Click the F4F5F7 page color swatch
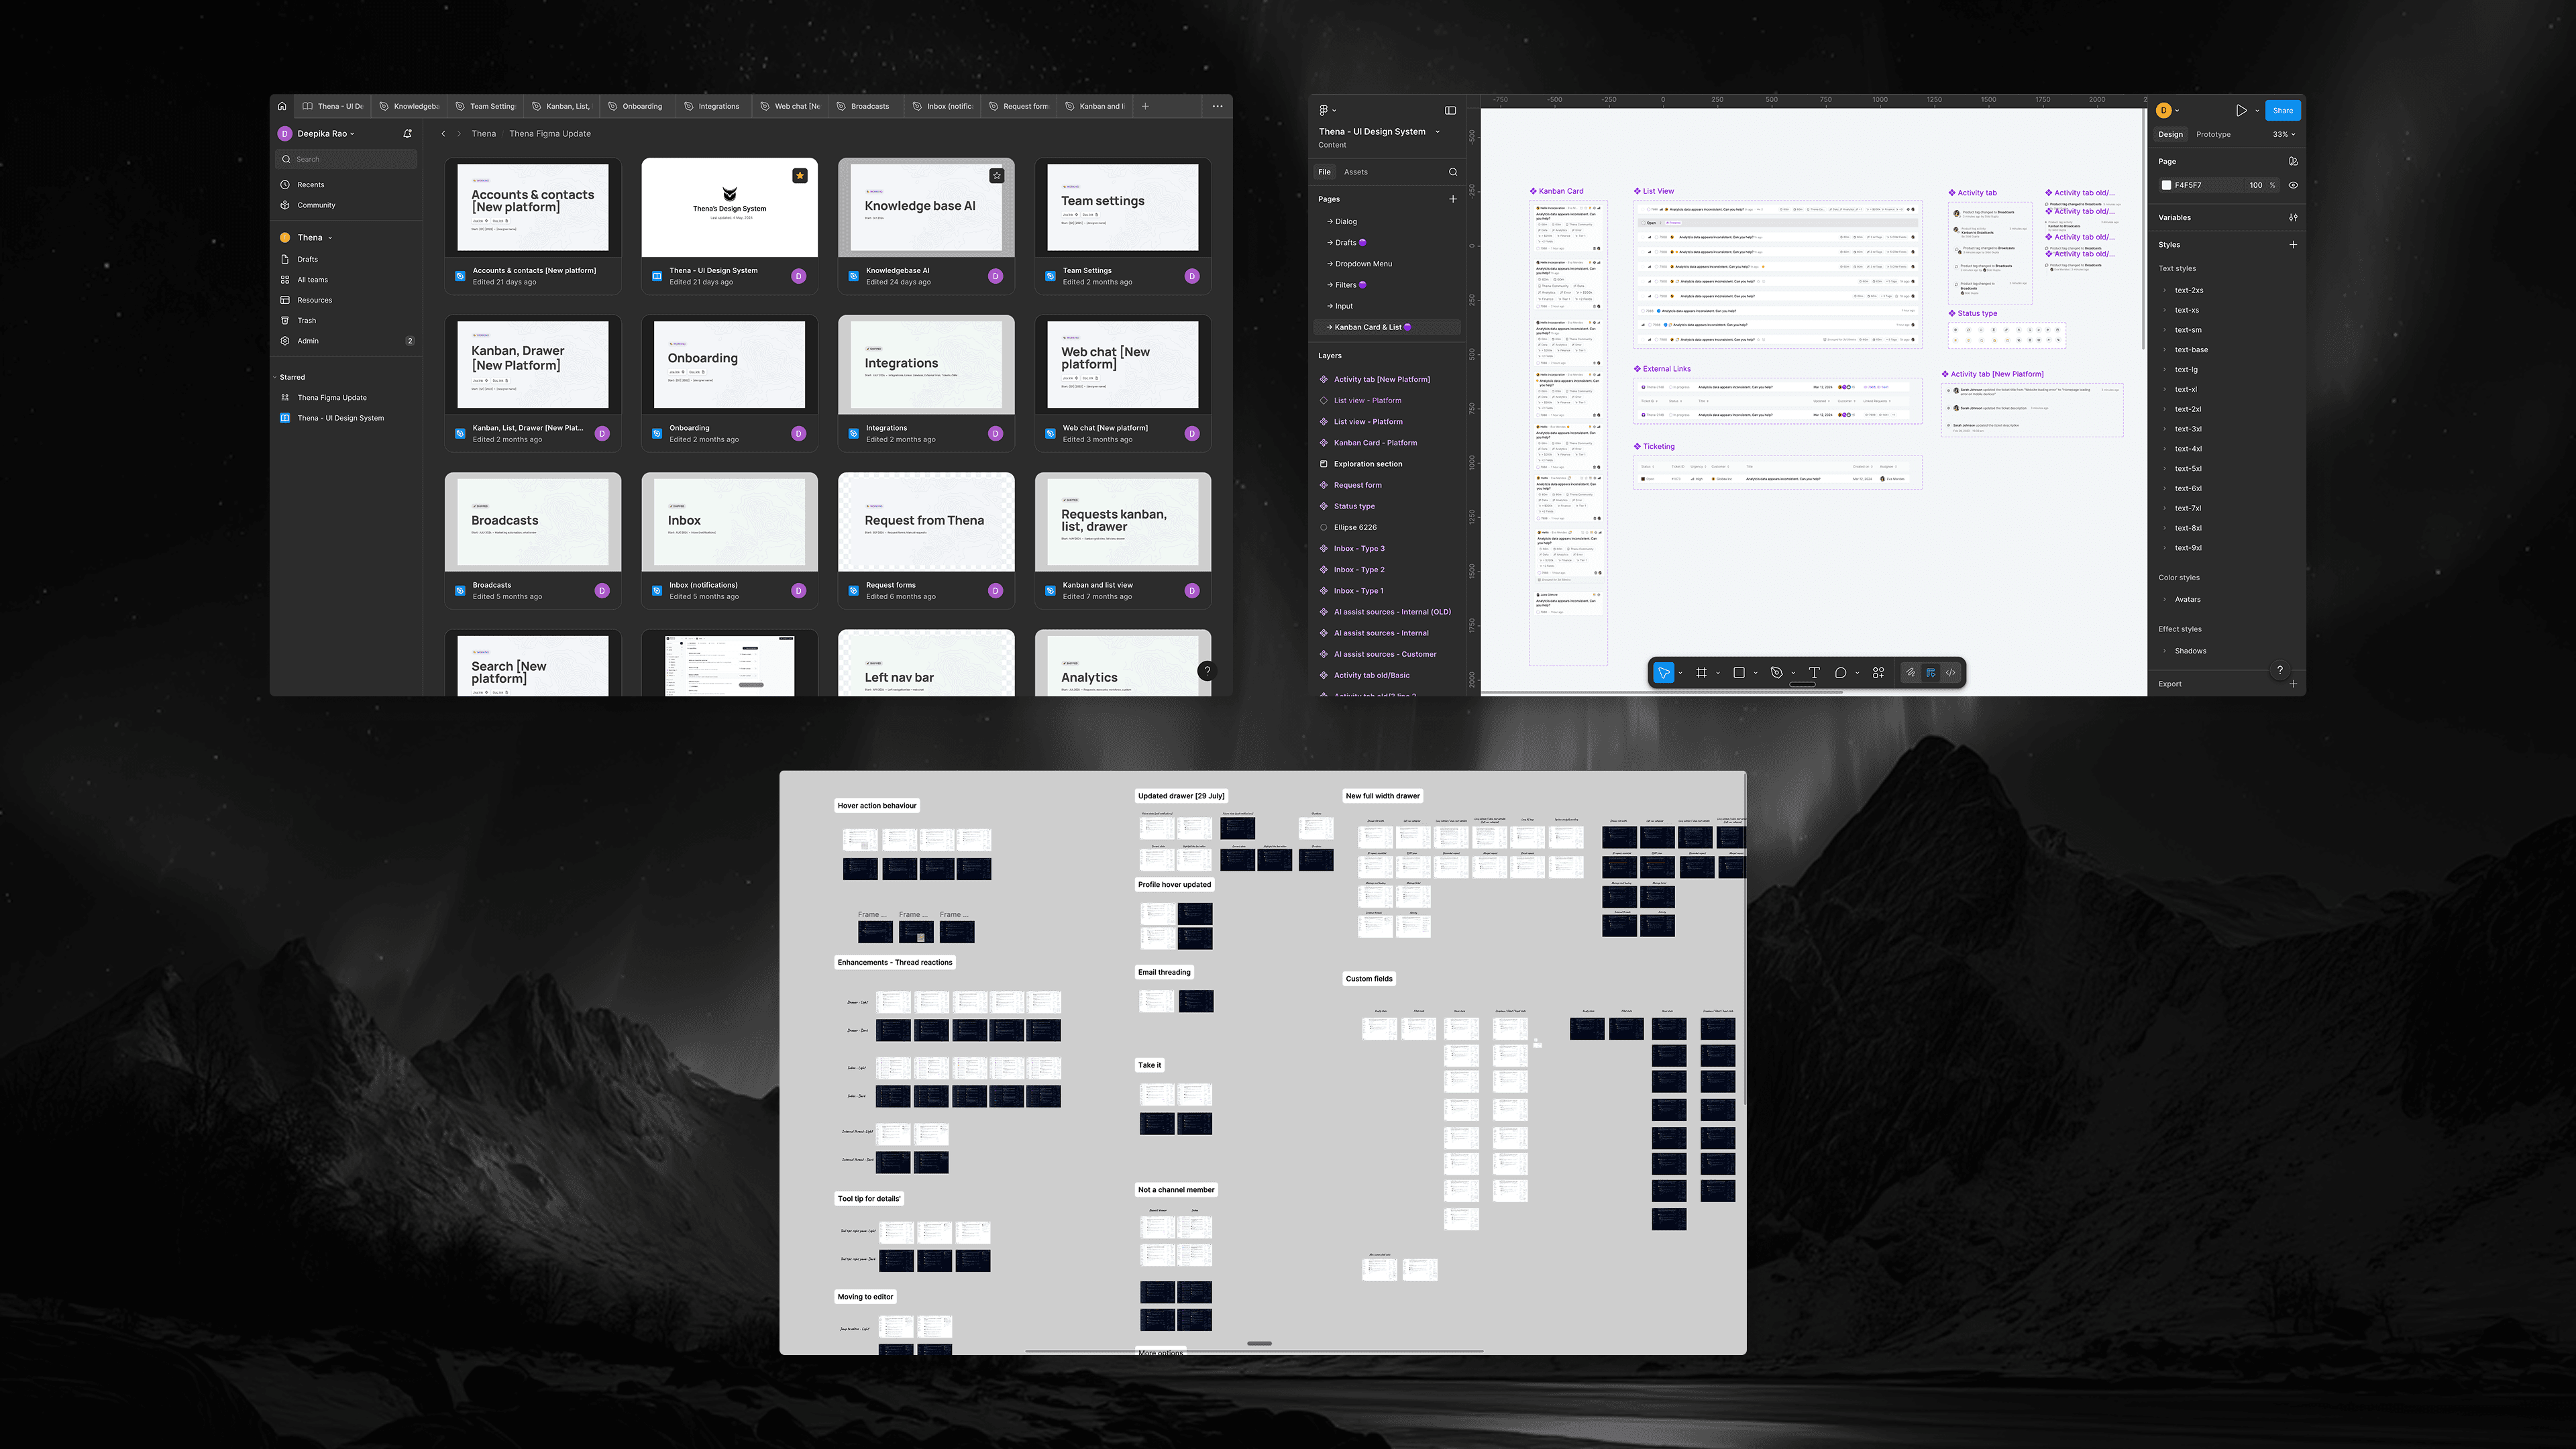 click(2166, 185)
